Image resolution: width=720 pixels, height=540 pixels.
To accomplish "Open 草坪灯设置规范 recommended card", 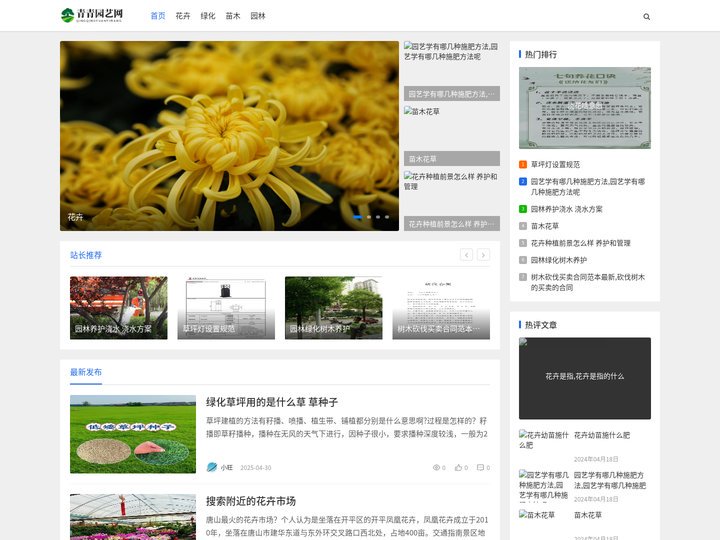I will point(226,308).
